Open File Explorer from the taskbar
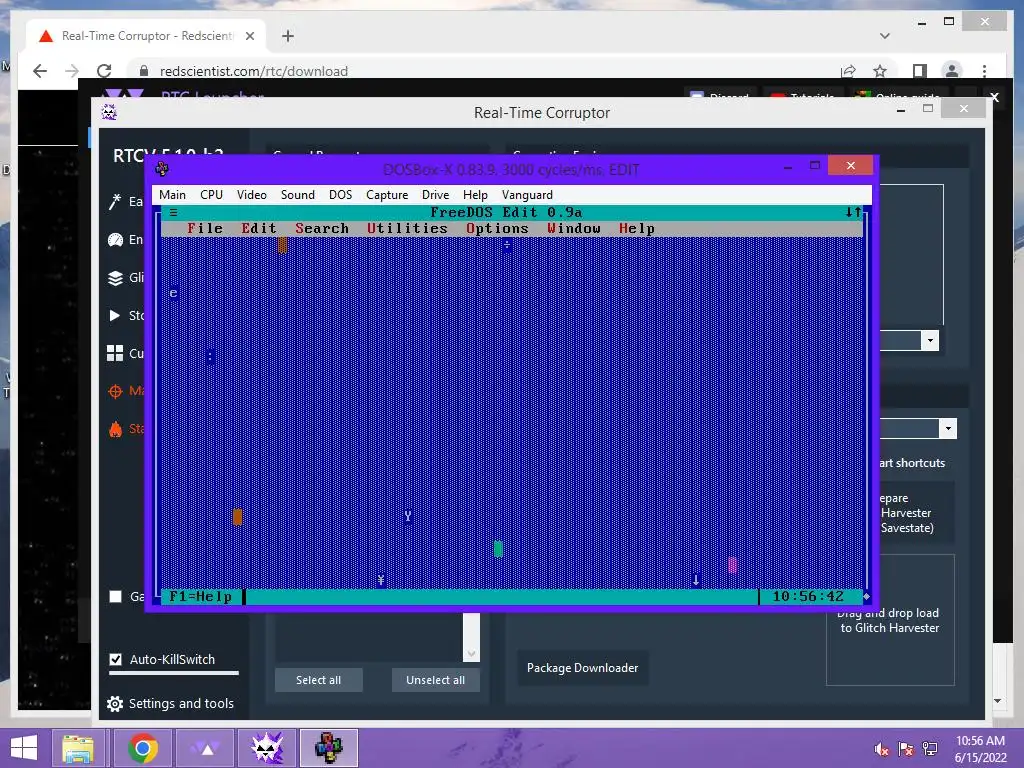The height and width of the screenshot is (768, 1024). point(78,748)
